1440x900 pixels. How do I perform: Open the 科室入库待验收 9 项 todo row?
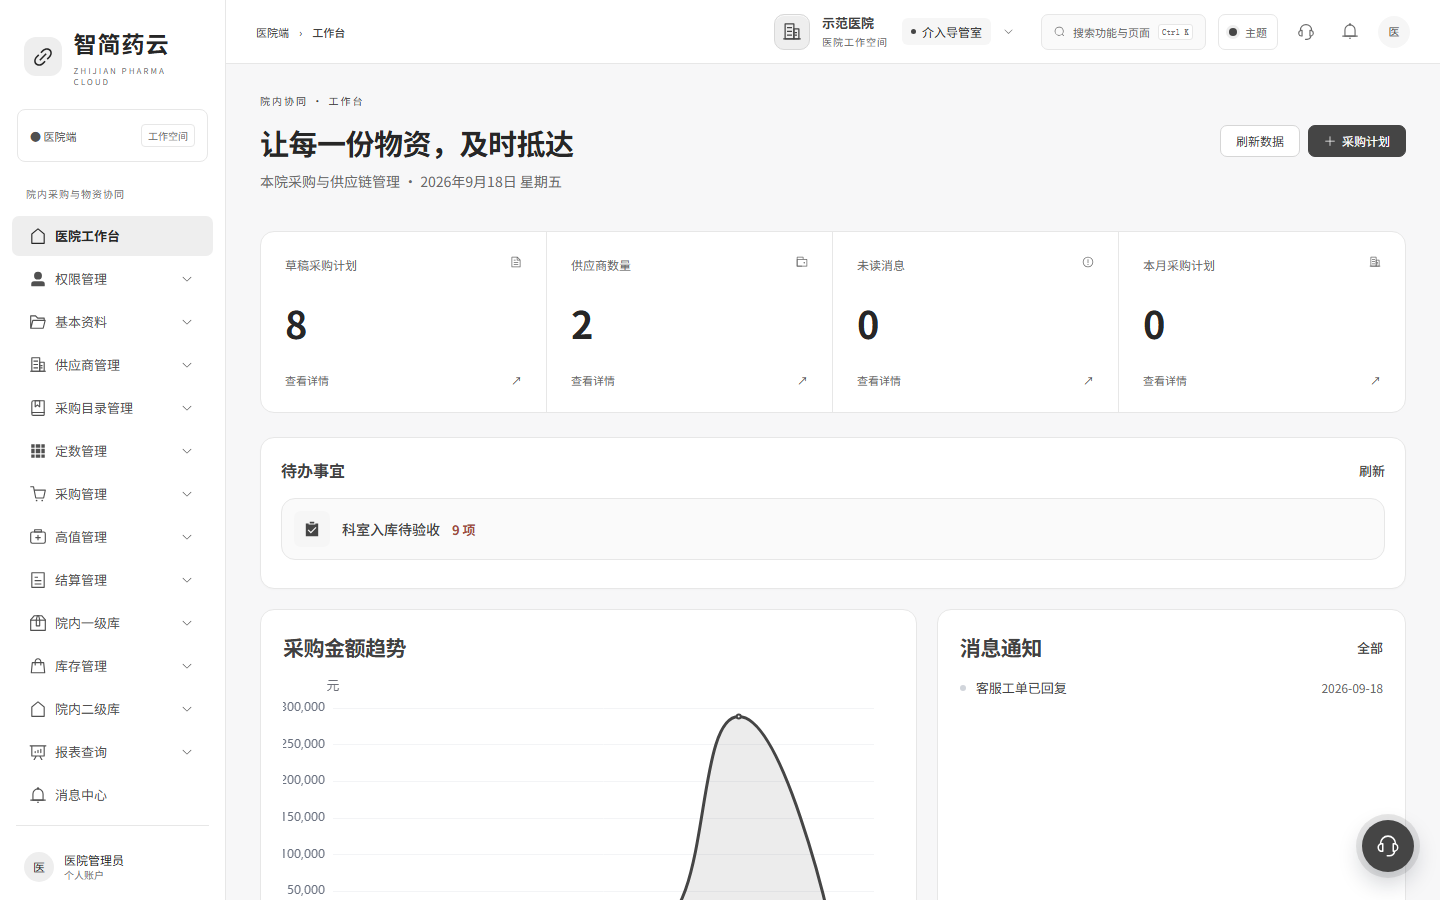833,529
